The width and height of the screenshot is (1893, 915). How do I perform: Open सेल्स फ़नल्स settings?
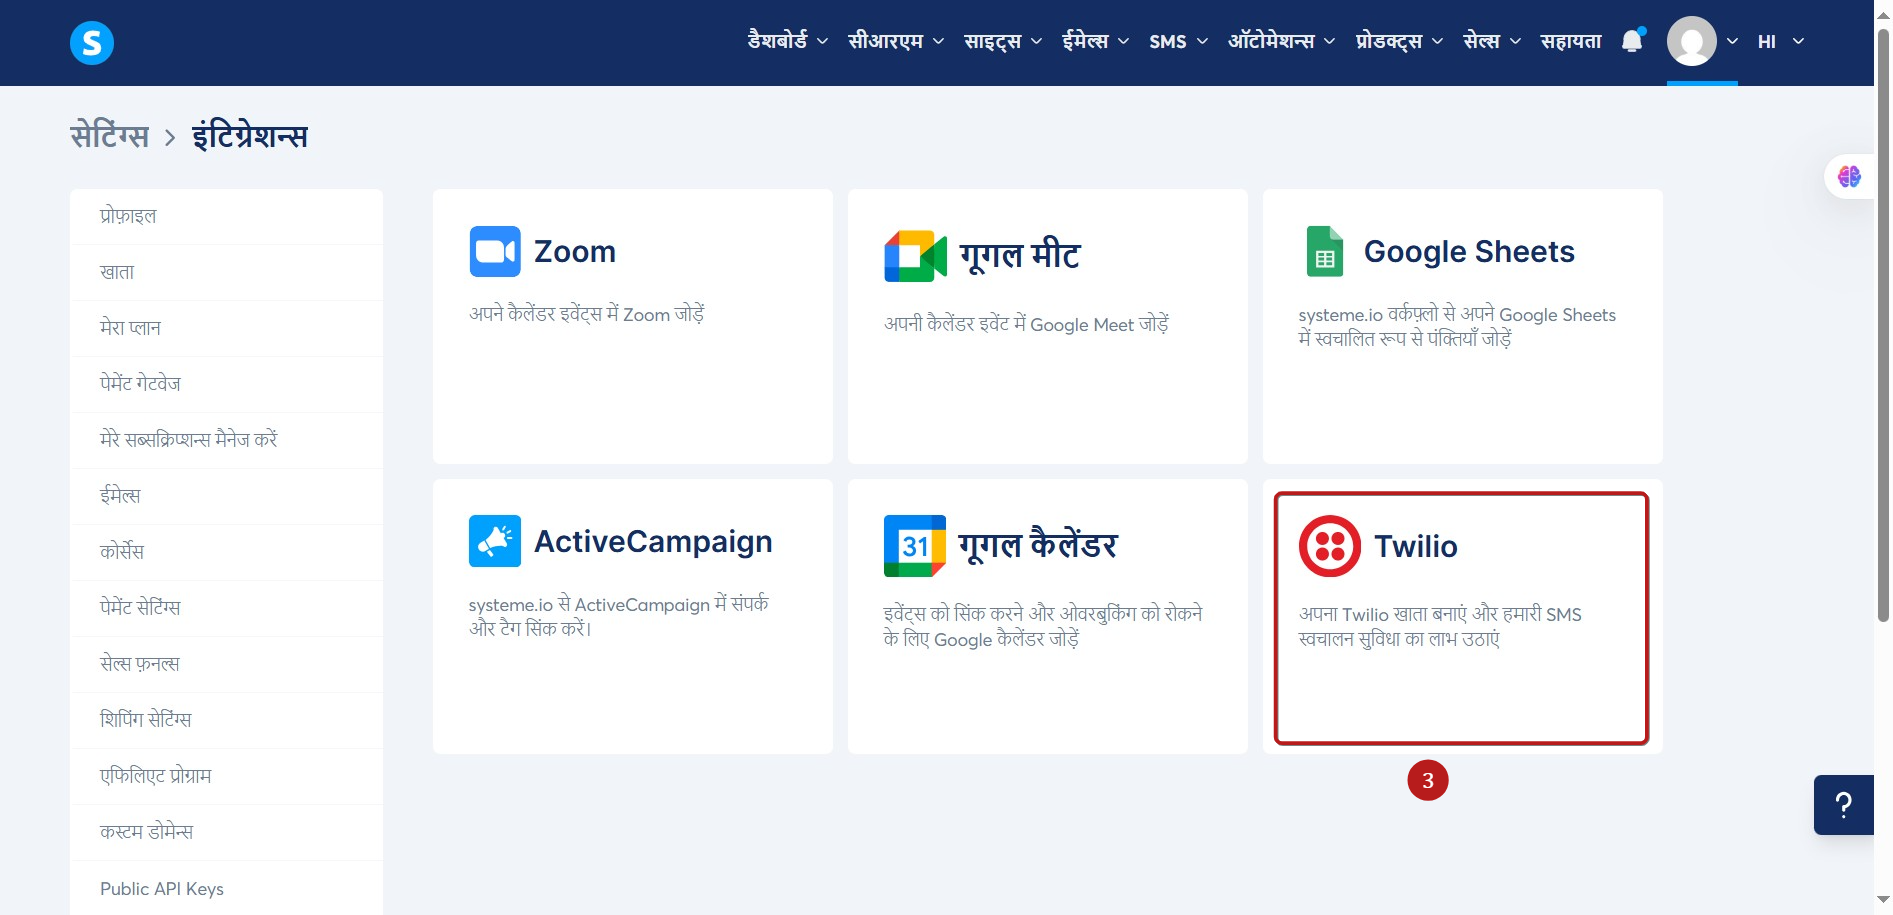click(227, 664)
